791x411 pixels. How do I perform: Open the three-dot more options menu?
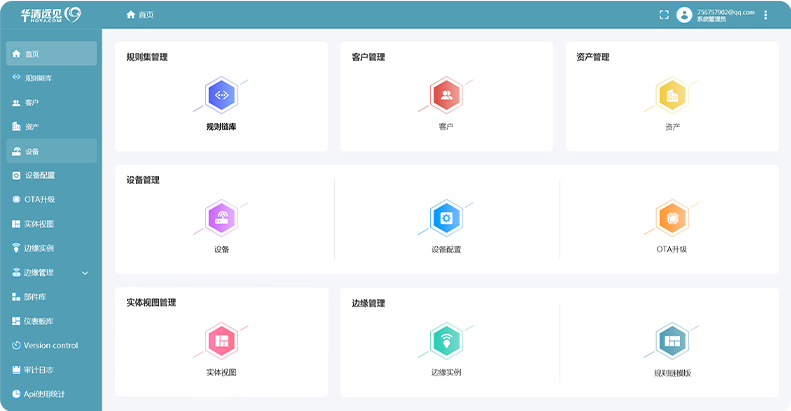click(x=766, y=15)
